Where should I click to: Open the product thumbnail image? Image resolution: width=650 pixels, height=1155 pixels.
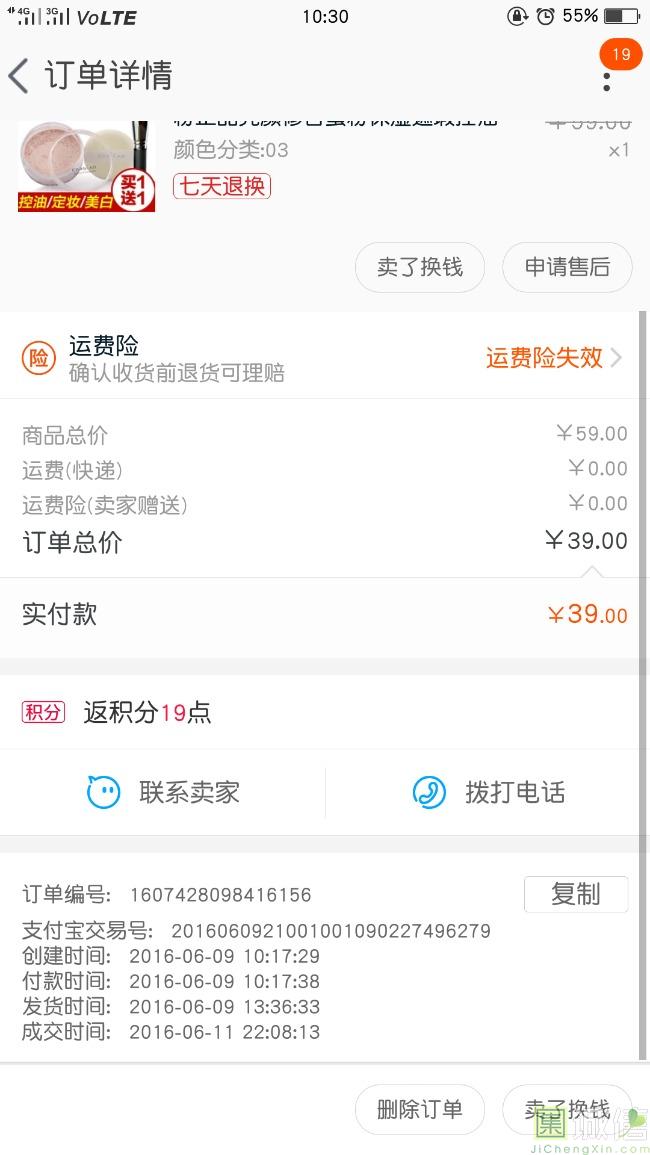click(86, 166)
